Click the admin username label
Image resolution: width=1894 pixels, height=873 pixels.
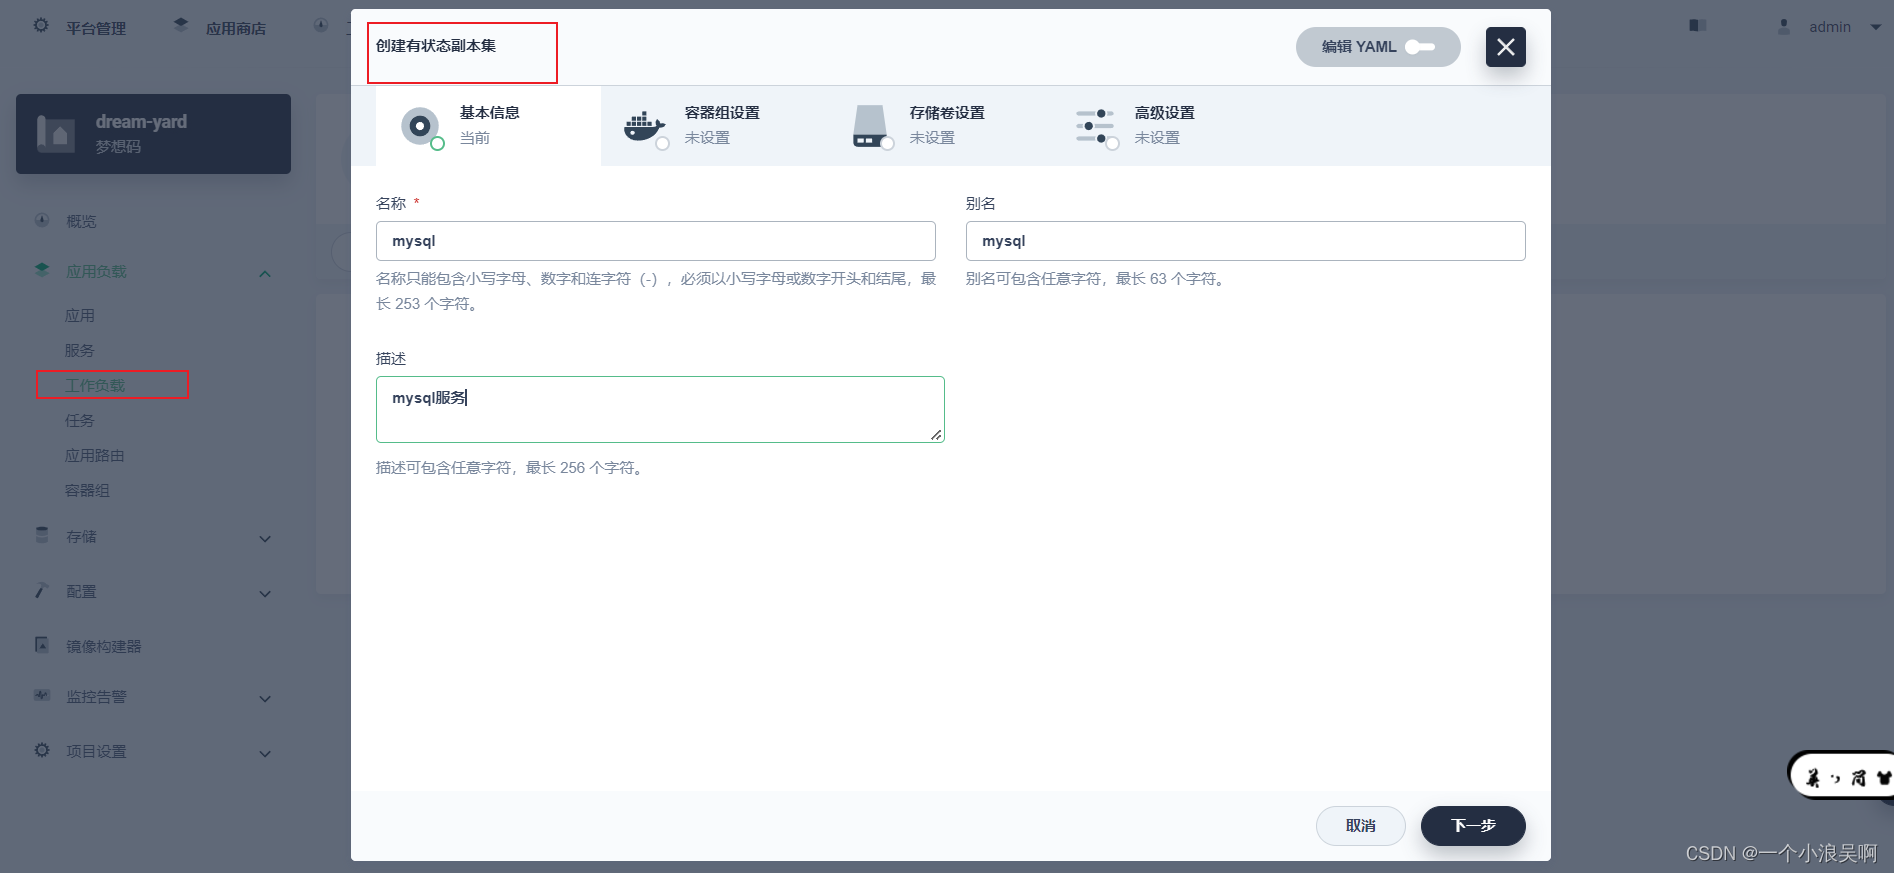pyautogui.click(x=1830, y=27)
